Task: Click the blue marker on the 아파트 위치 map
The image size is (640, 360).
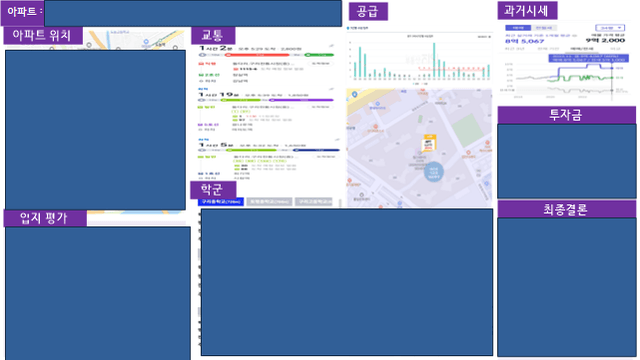Action: (146, 42)
